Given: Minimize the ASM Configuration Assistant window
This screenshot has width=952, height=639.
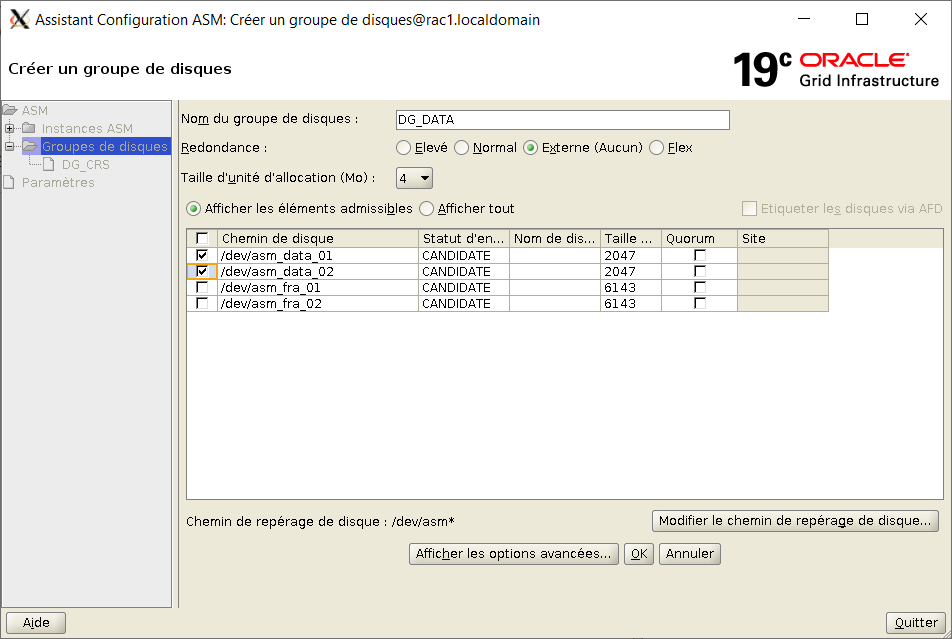Looking at the screenshot, I should click(804, 19).
